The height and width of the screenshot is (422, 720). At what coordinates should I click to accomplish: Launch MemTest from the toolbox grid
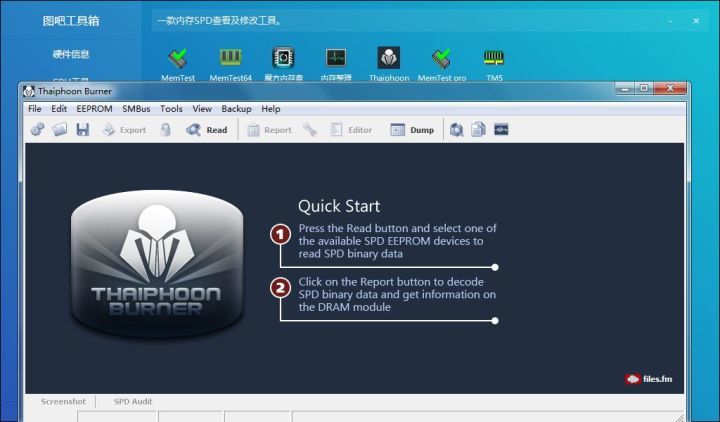point(178,64)
